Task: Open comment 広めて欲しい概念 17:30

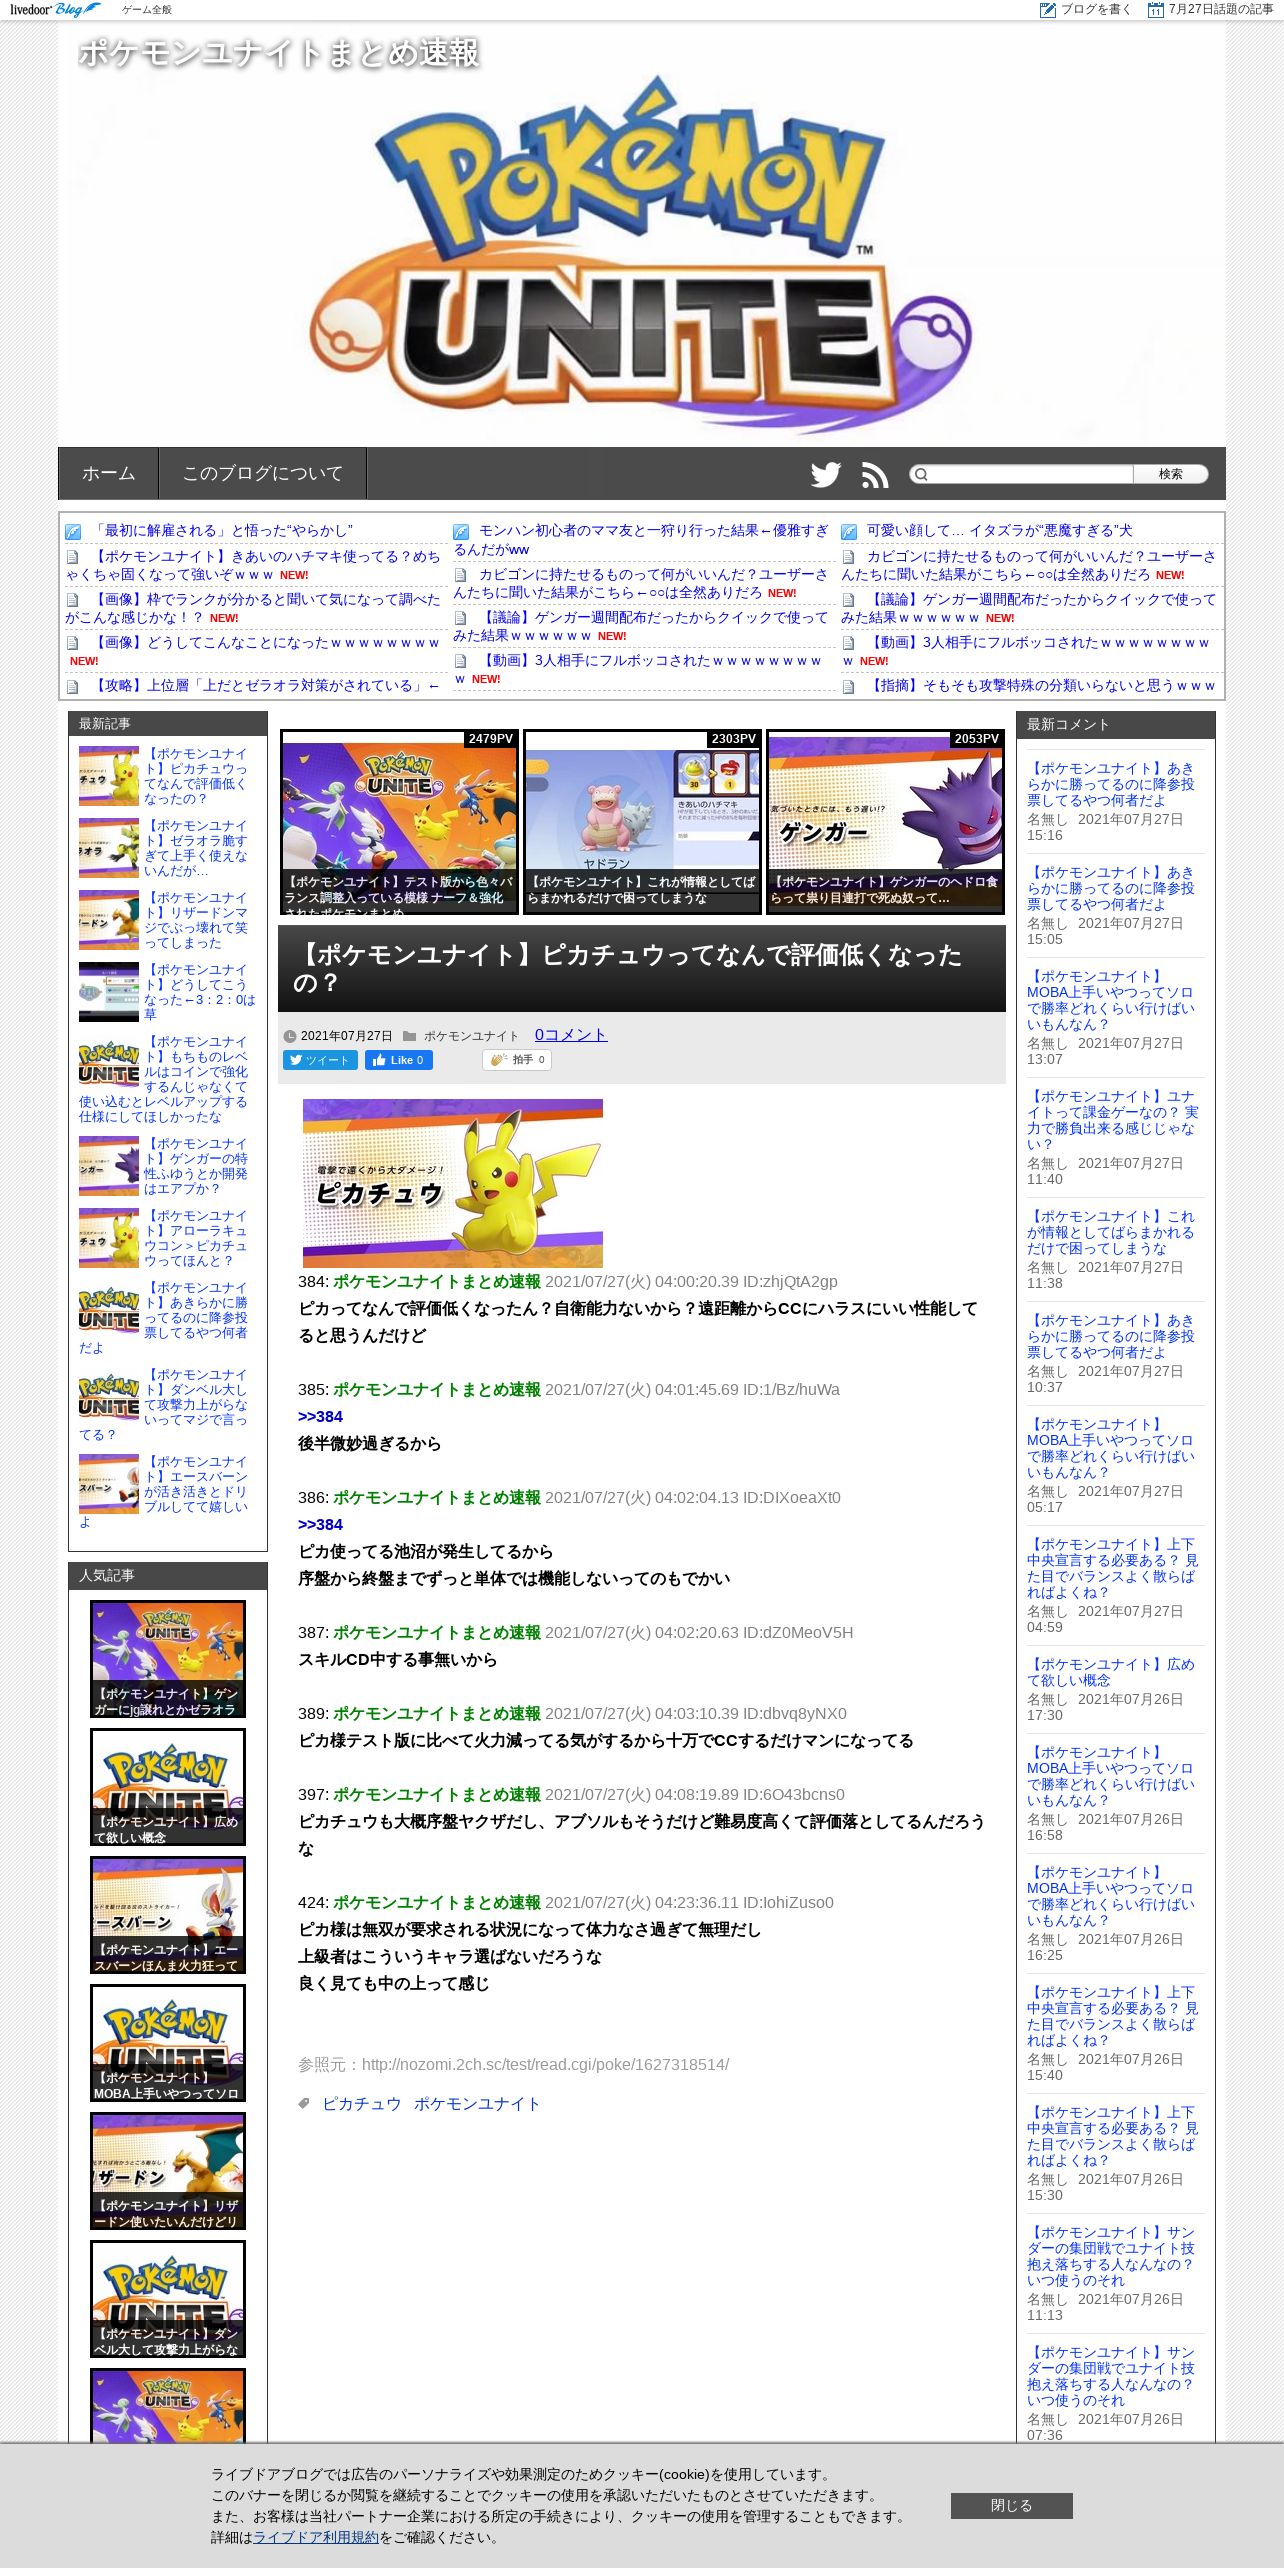Action: click(1110, 1672)
